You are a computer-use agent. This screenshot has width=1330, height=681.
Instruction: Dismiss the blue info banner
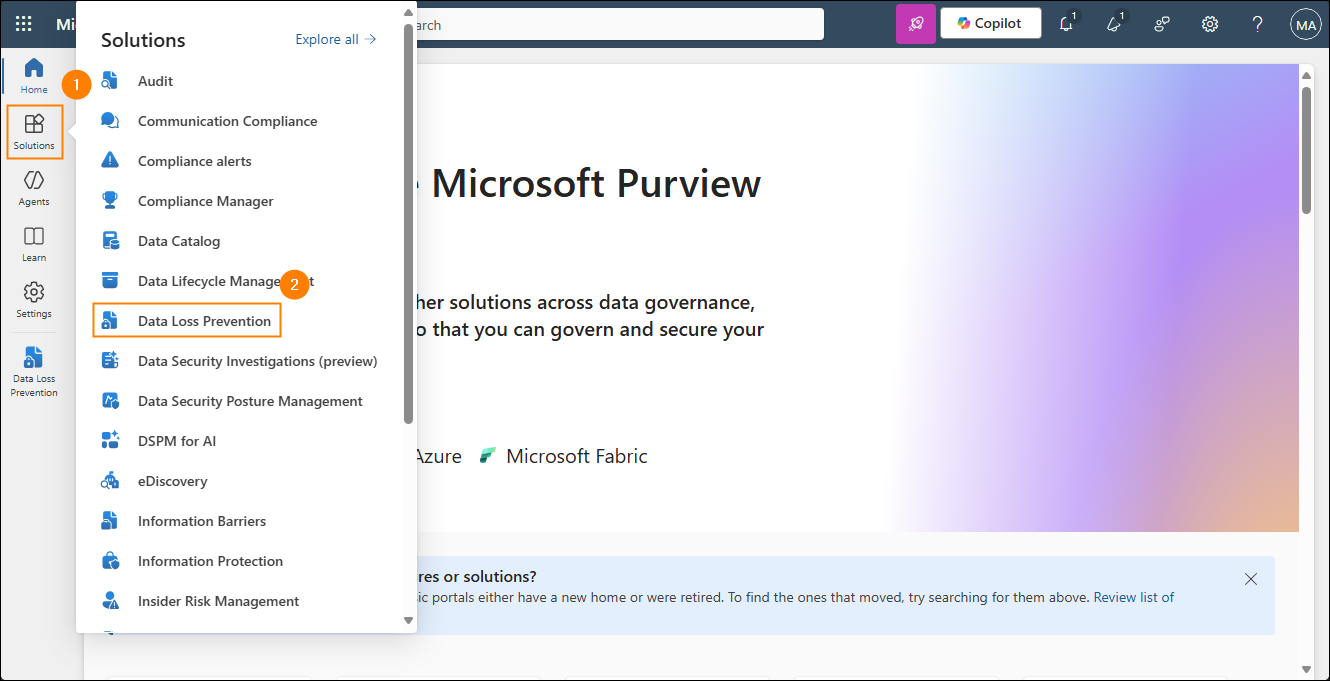(x=1250, y=579)
